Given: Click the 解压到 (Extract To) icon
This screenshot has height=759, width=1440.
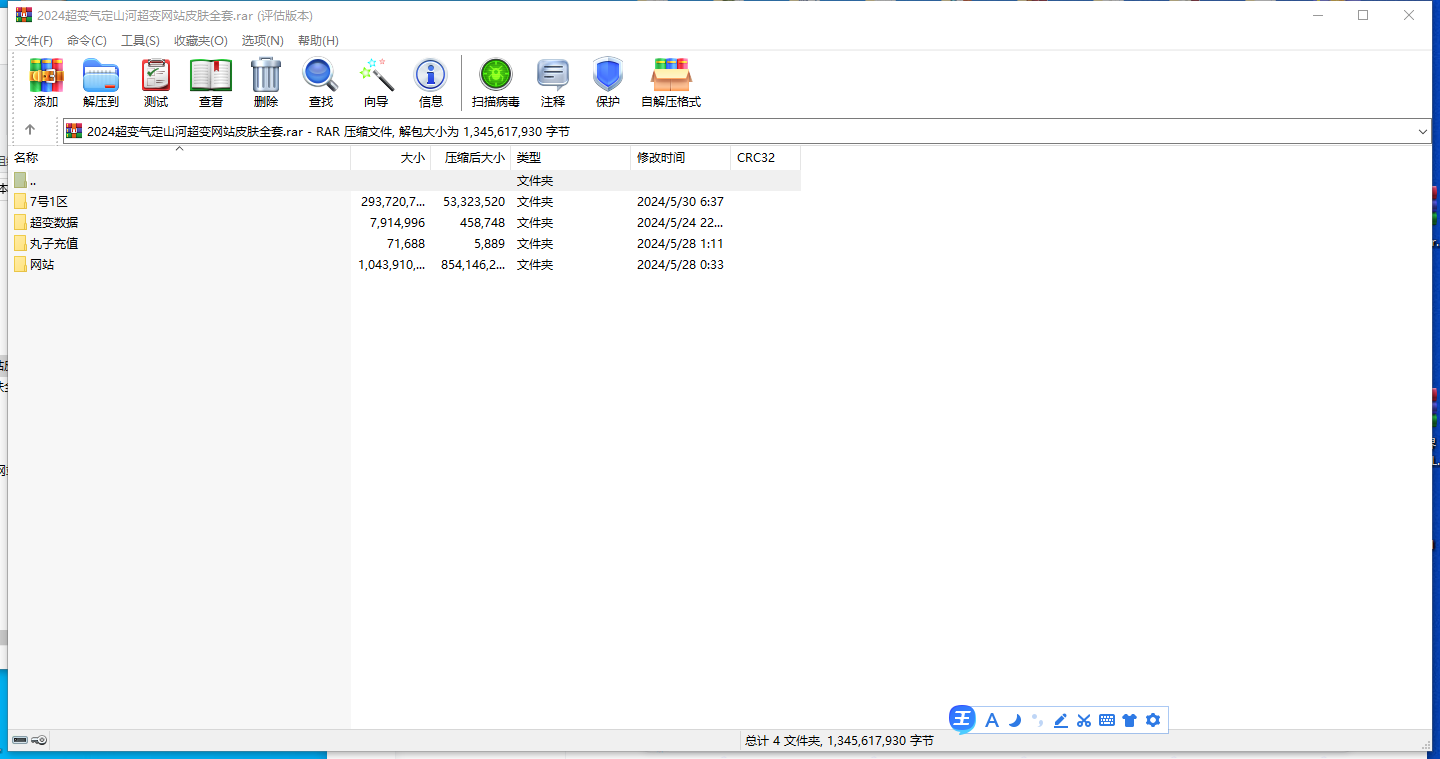Looking at the screenshot, I should (x=101, y=82).
